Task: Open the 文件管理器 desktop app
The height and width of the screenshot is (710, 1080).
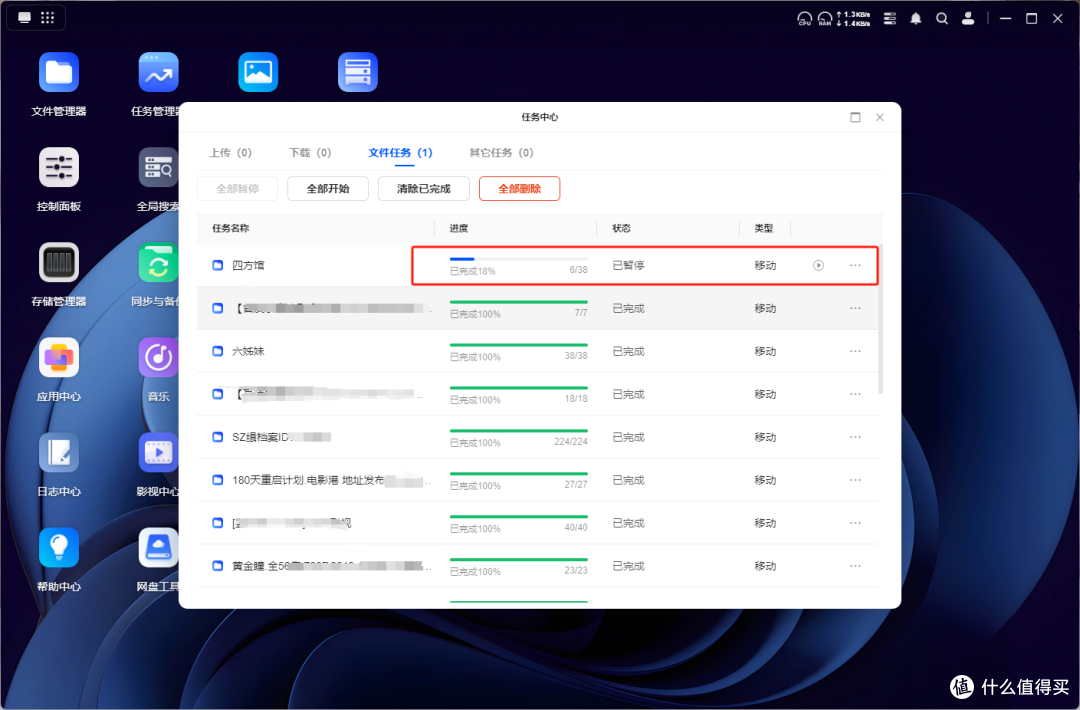Action: pyautogui.click(x=59, y=72)
